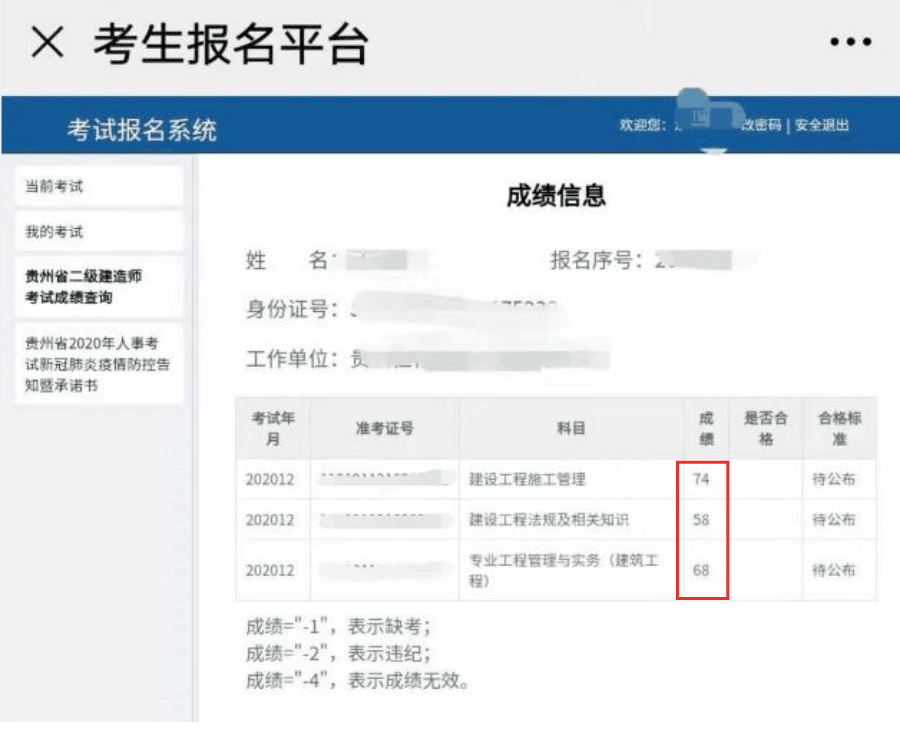Open 贵州省二级建造师考试成绩查询 menu entry
The width and height of the screenshot is (900, 739).
99,287
